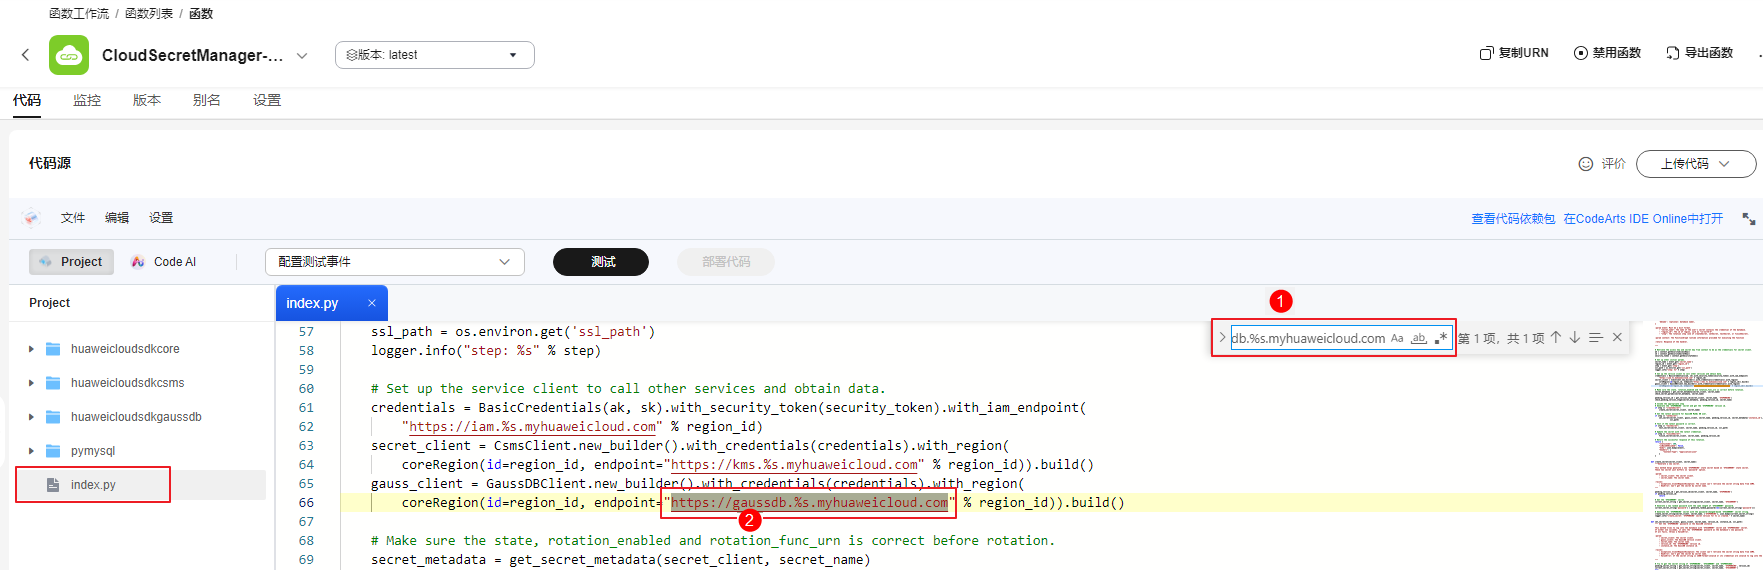The width and height of the screenshot is (1763, 570).
Task: Click the iam endpoint URL on line 62
Action: click(532, 427)
